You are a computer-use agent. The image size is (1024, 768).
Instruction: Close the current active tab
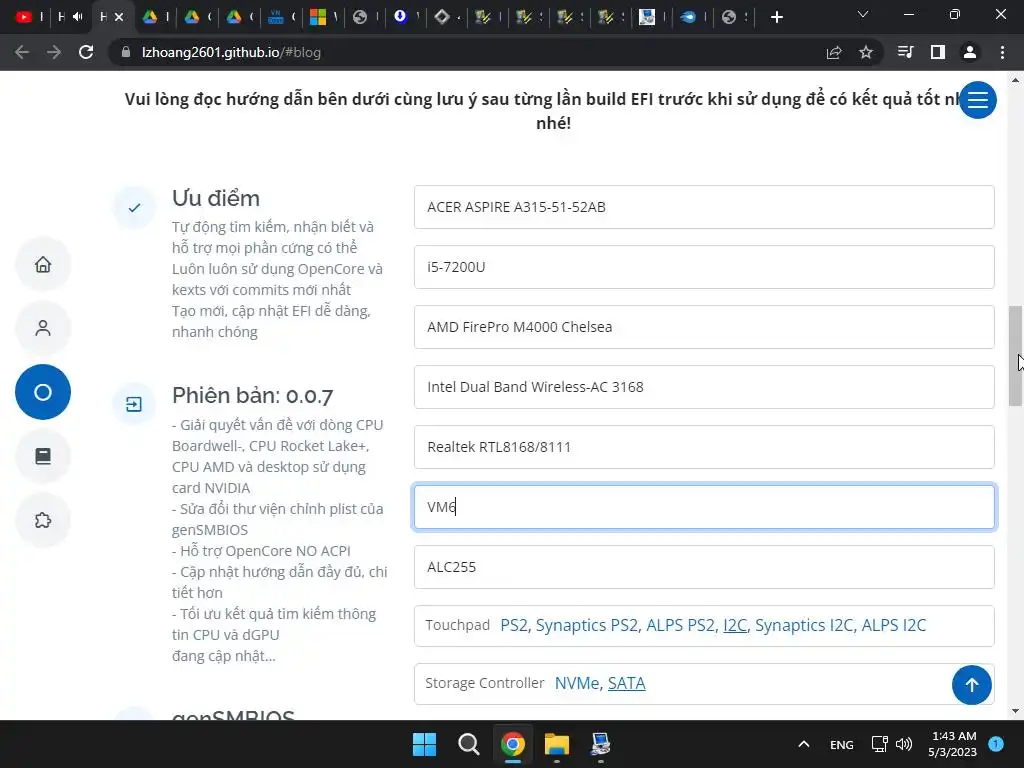pos(119,17)
